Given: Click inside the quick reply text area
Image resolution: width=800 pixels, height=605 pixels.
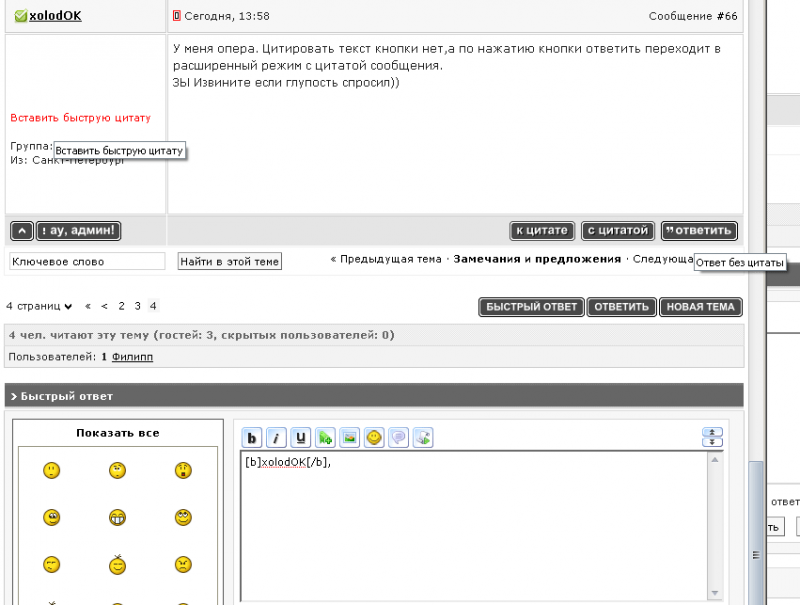Looking at the screenshot, I should tap(474, 525).
